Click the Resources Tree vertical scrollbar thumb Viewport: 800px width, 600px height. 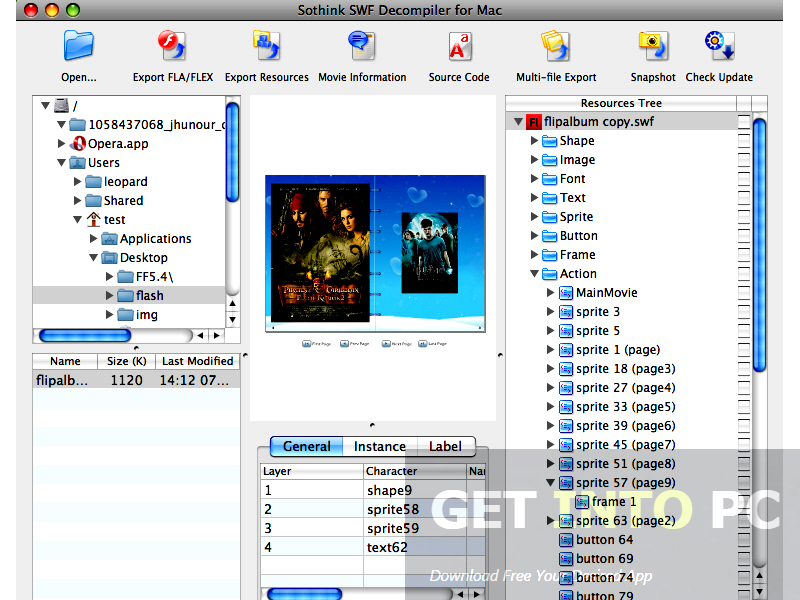pyautogui.click(x=759, y=245)
